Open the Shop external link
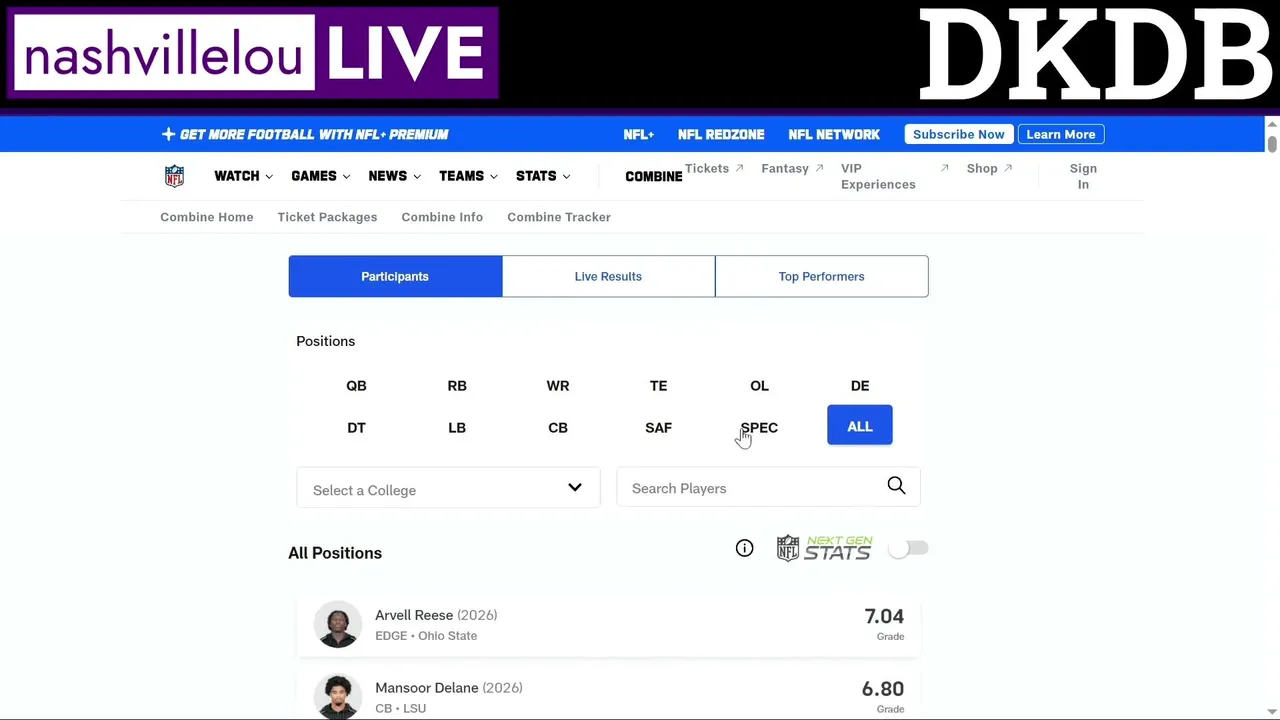Viewport: 1280px width, 720px height. (989, 168)
